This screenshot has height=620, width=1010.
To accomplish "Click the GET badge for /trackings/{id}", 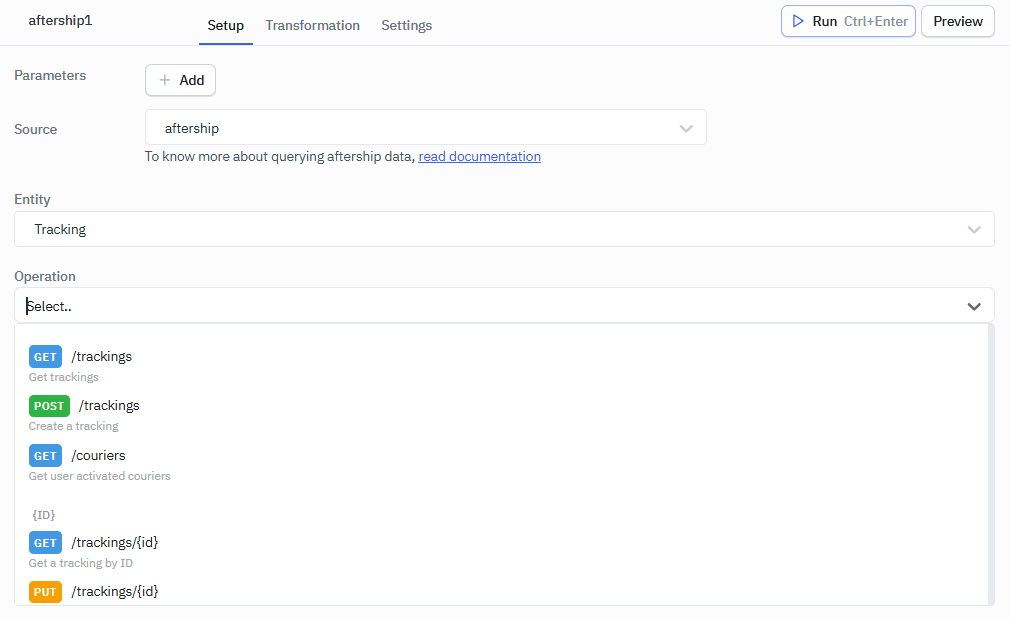I will (x=45, y=543).
